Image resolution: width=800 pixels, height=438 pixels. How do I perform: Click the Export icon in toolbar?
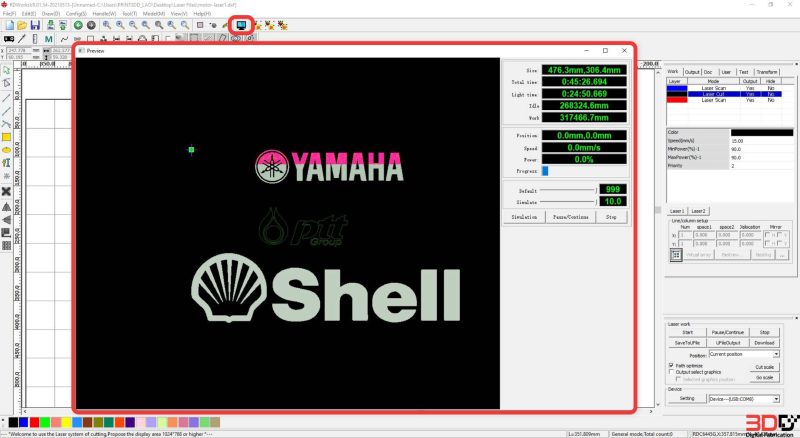coord(63,25)
